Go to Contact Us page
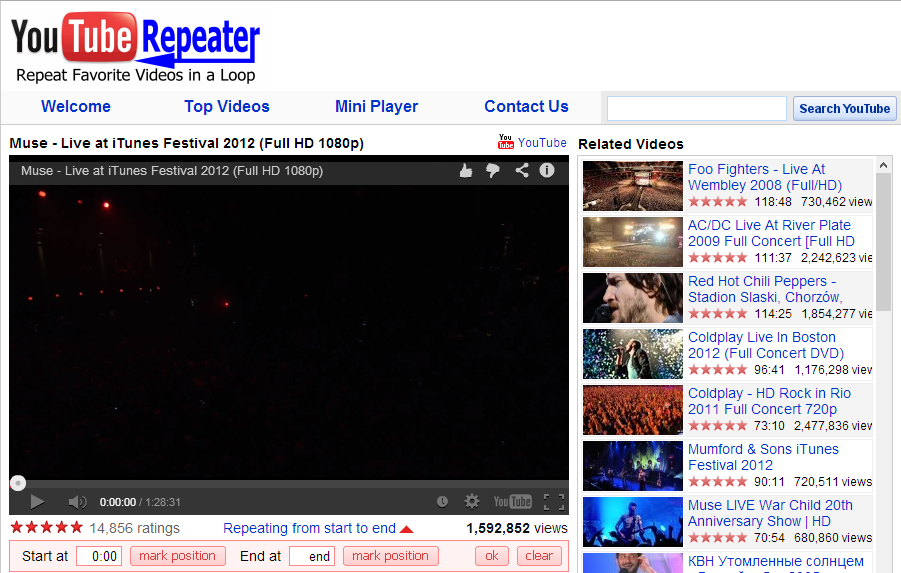 (x=526, y=106)
